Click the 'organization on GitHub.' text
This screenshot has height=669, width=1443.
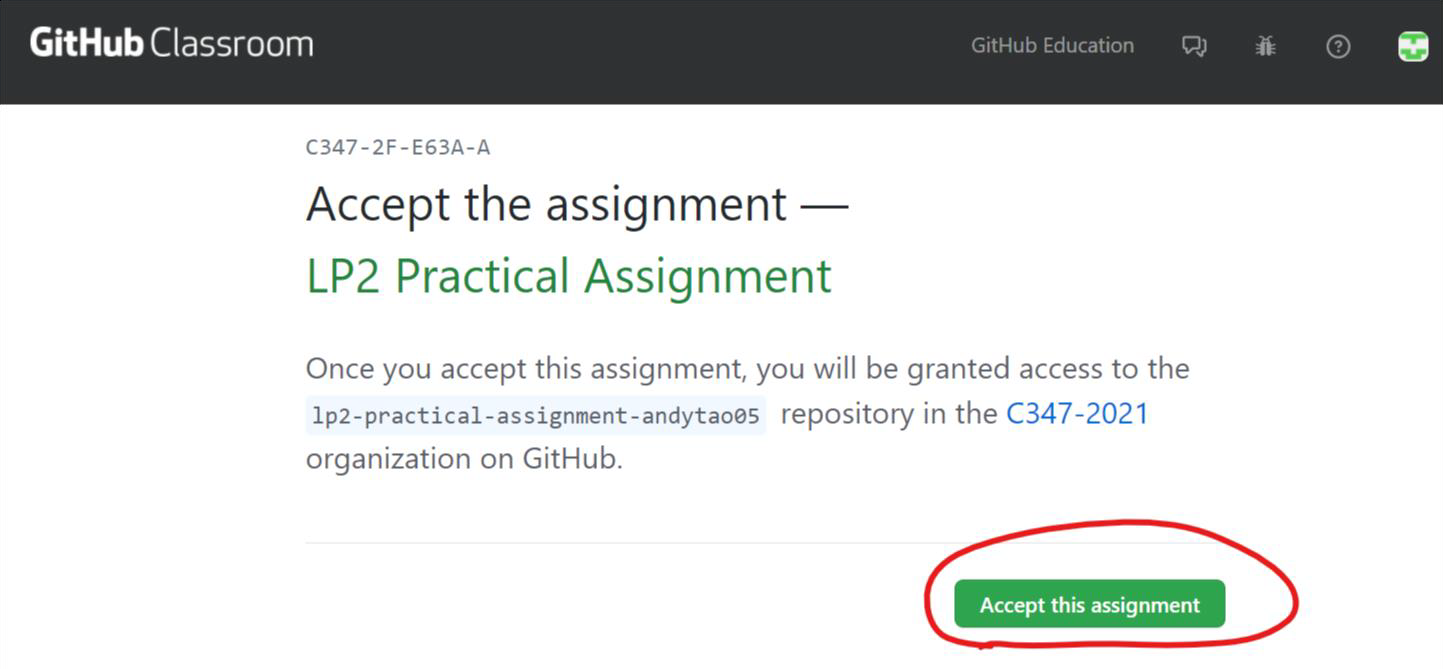464,459
